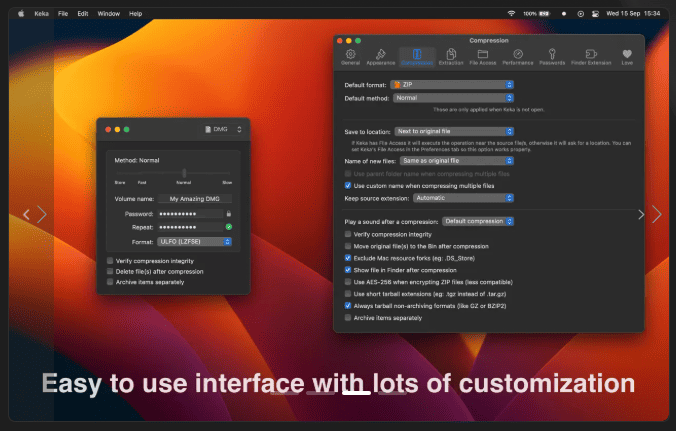Go to previous slide with left arrow
This screenshot has height=431, width=676.
(27, 214)
